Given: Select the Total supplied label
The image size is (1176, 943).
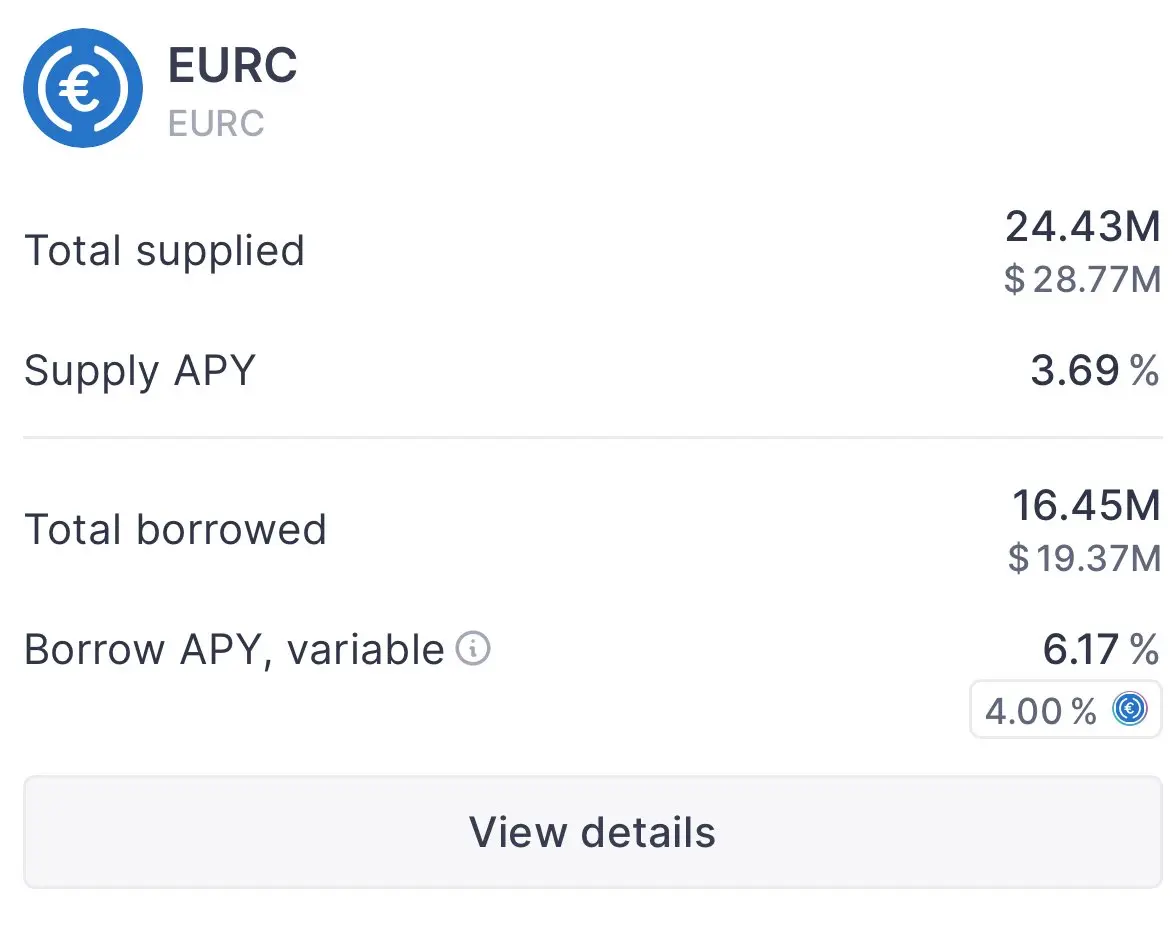Looking at the screenshot, I should [164, 251].
